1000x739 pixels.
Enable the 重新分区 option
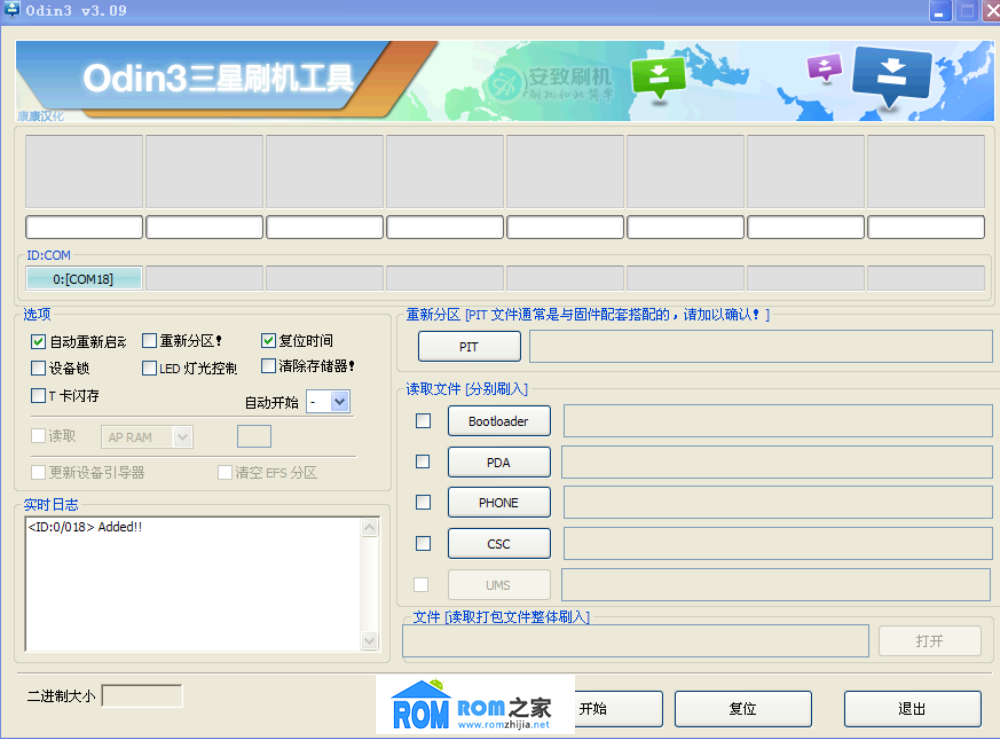click(148, 341)
